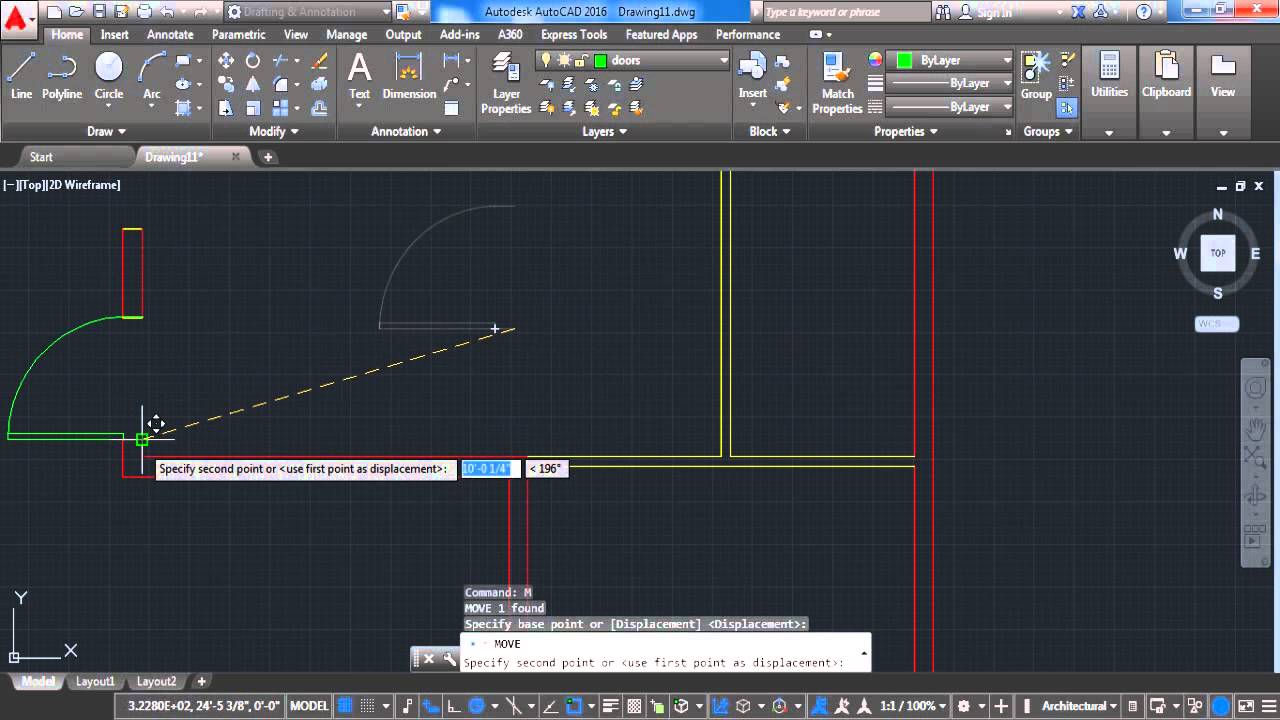Click the keyword search field

[846, 12]
